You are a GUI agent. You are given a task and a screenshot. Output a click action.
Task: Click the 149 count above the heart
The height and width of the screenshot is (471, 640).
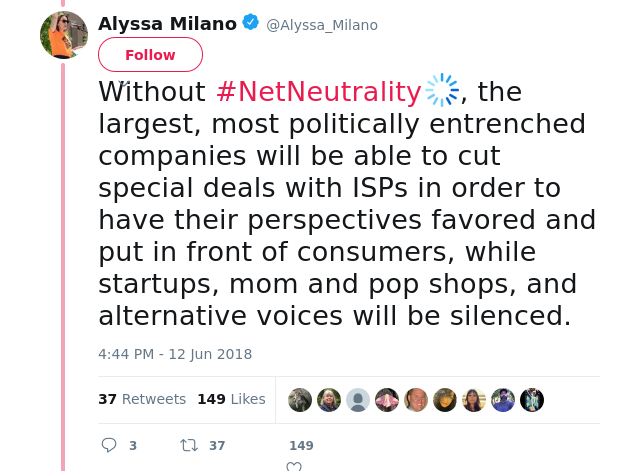click(x=301, y=446)
